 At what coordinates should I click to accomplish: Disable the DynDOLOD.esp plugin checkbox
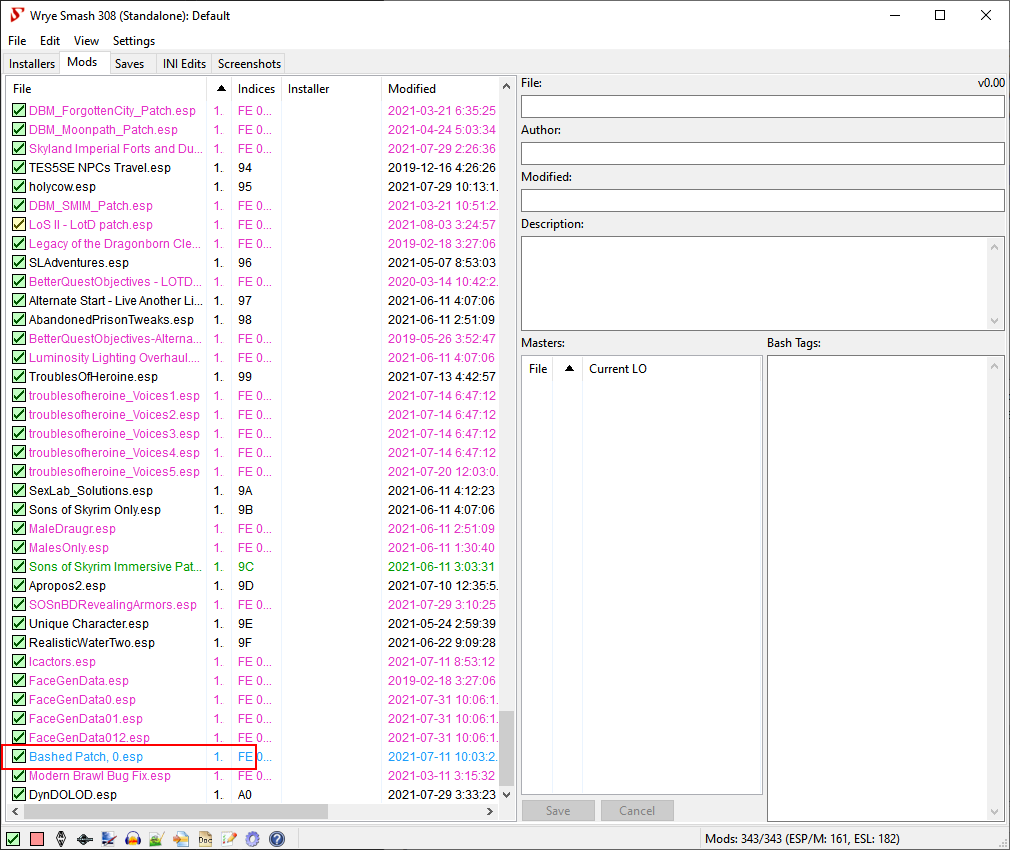tap(18, 795)
